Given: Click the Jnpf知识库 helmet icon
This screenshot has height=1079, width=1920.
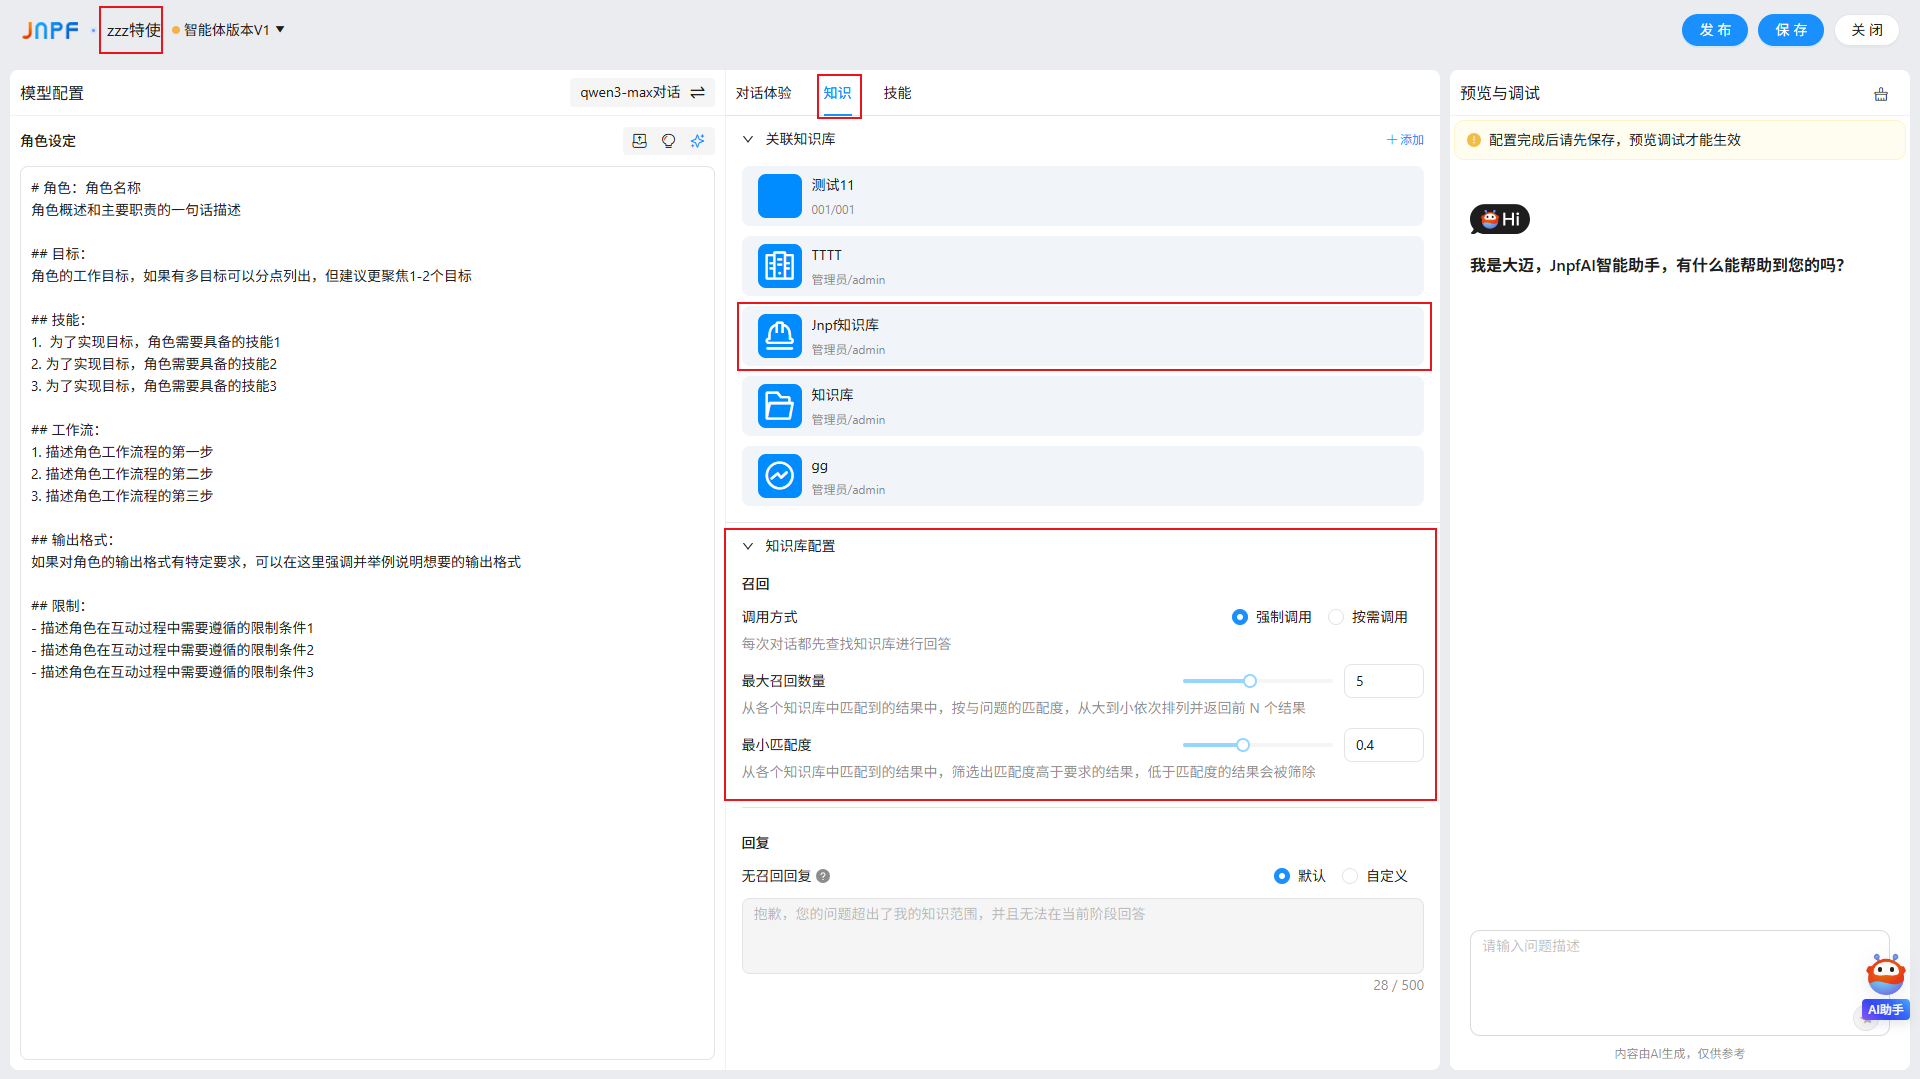Looking at the screenshot, I should 780,336.
